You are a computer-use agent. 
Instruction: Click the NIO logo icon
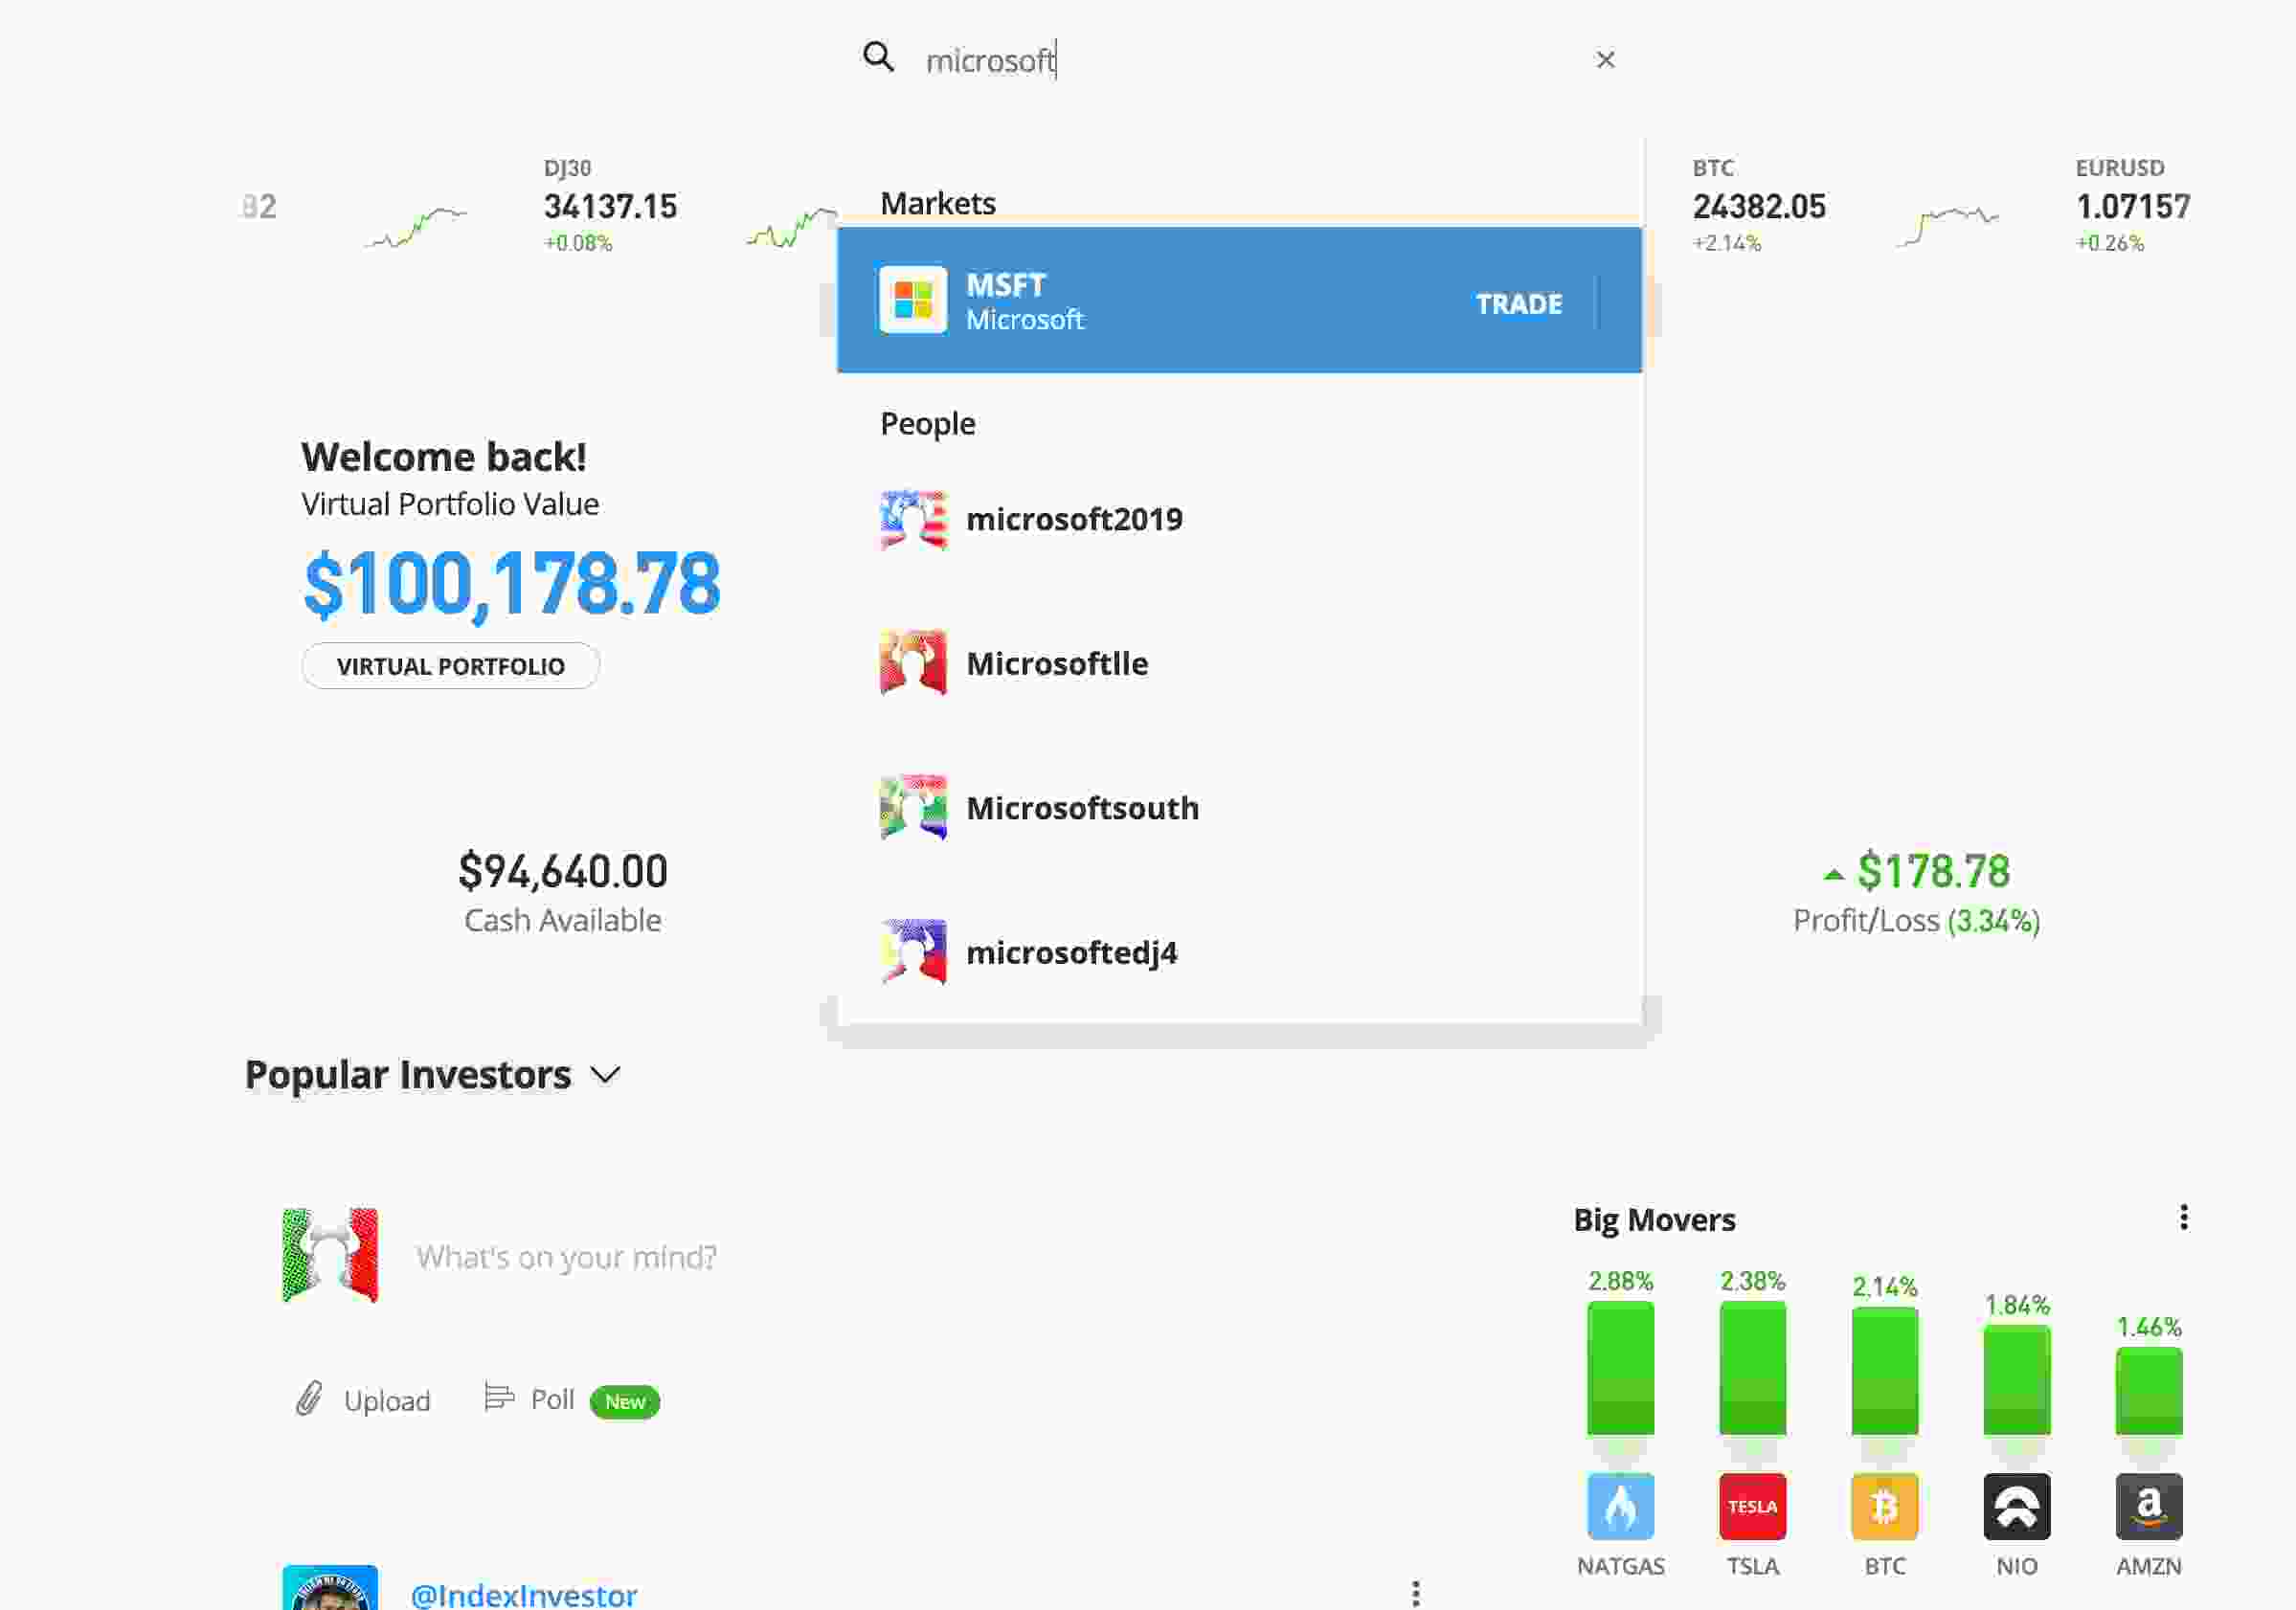2016,1506
